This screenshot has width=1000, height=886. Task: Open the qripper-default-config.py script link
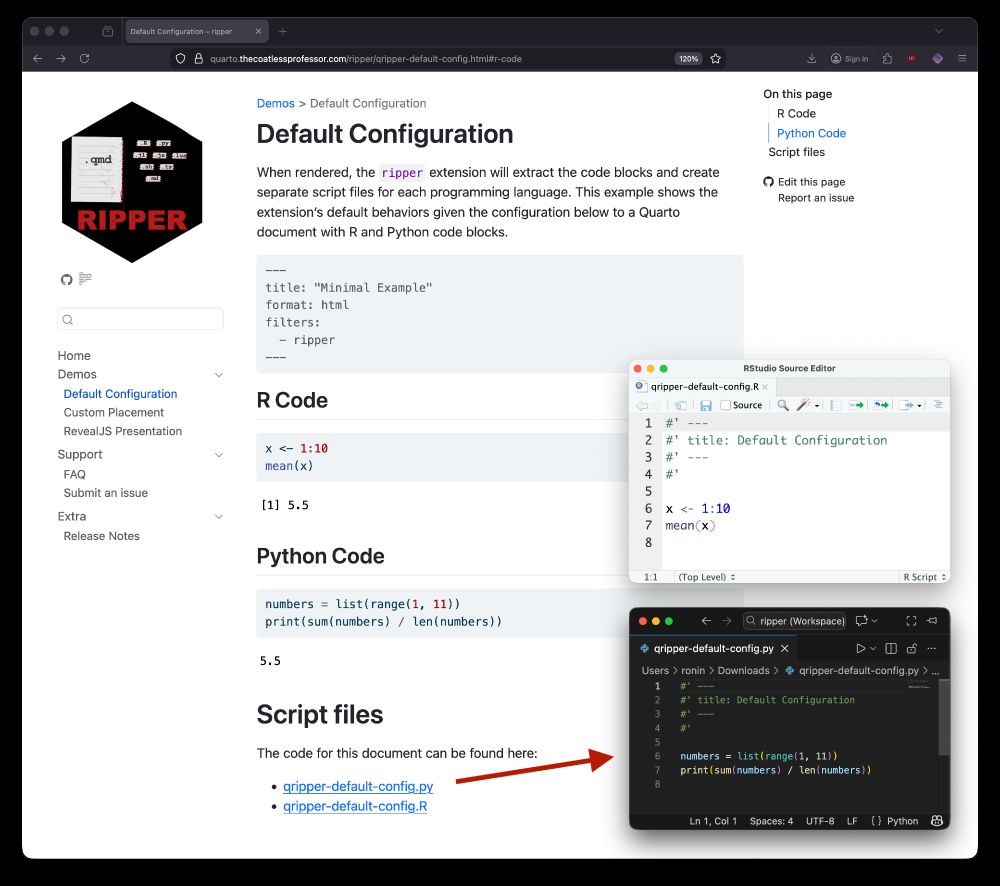pyautogui.click(x=357, y=786)
